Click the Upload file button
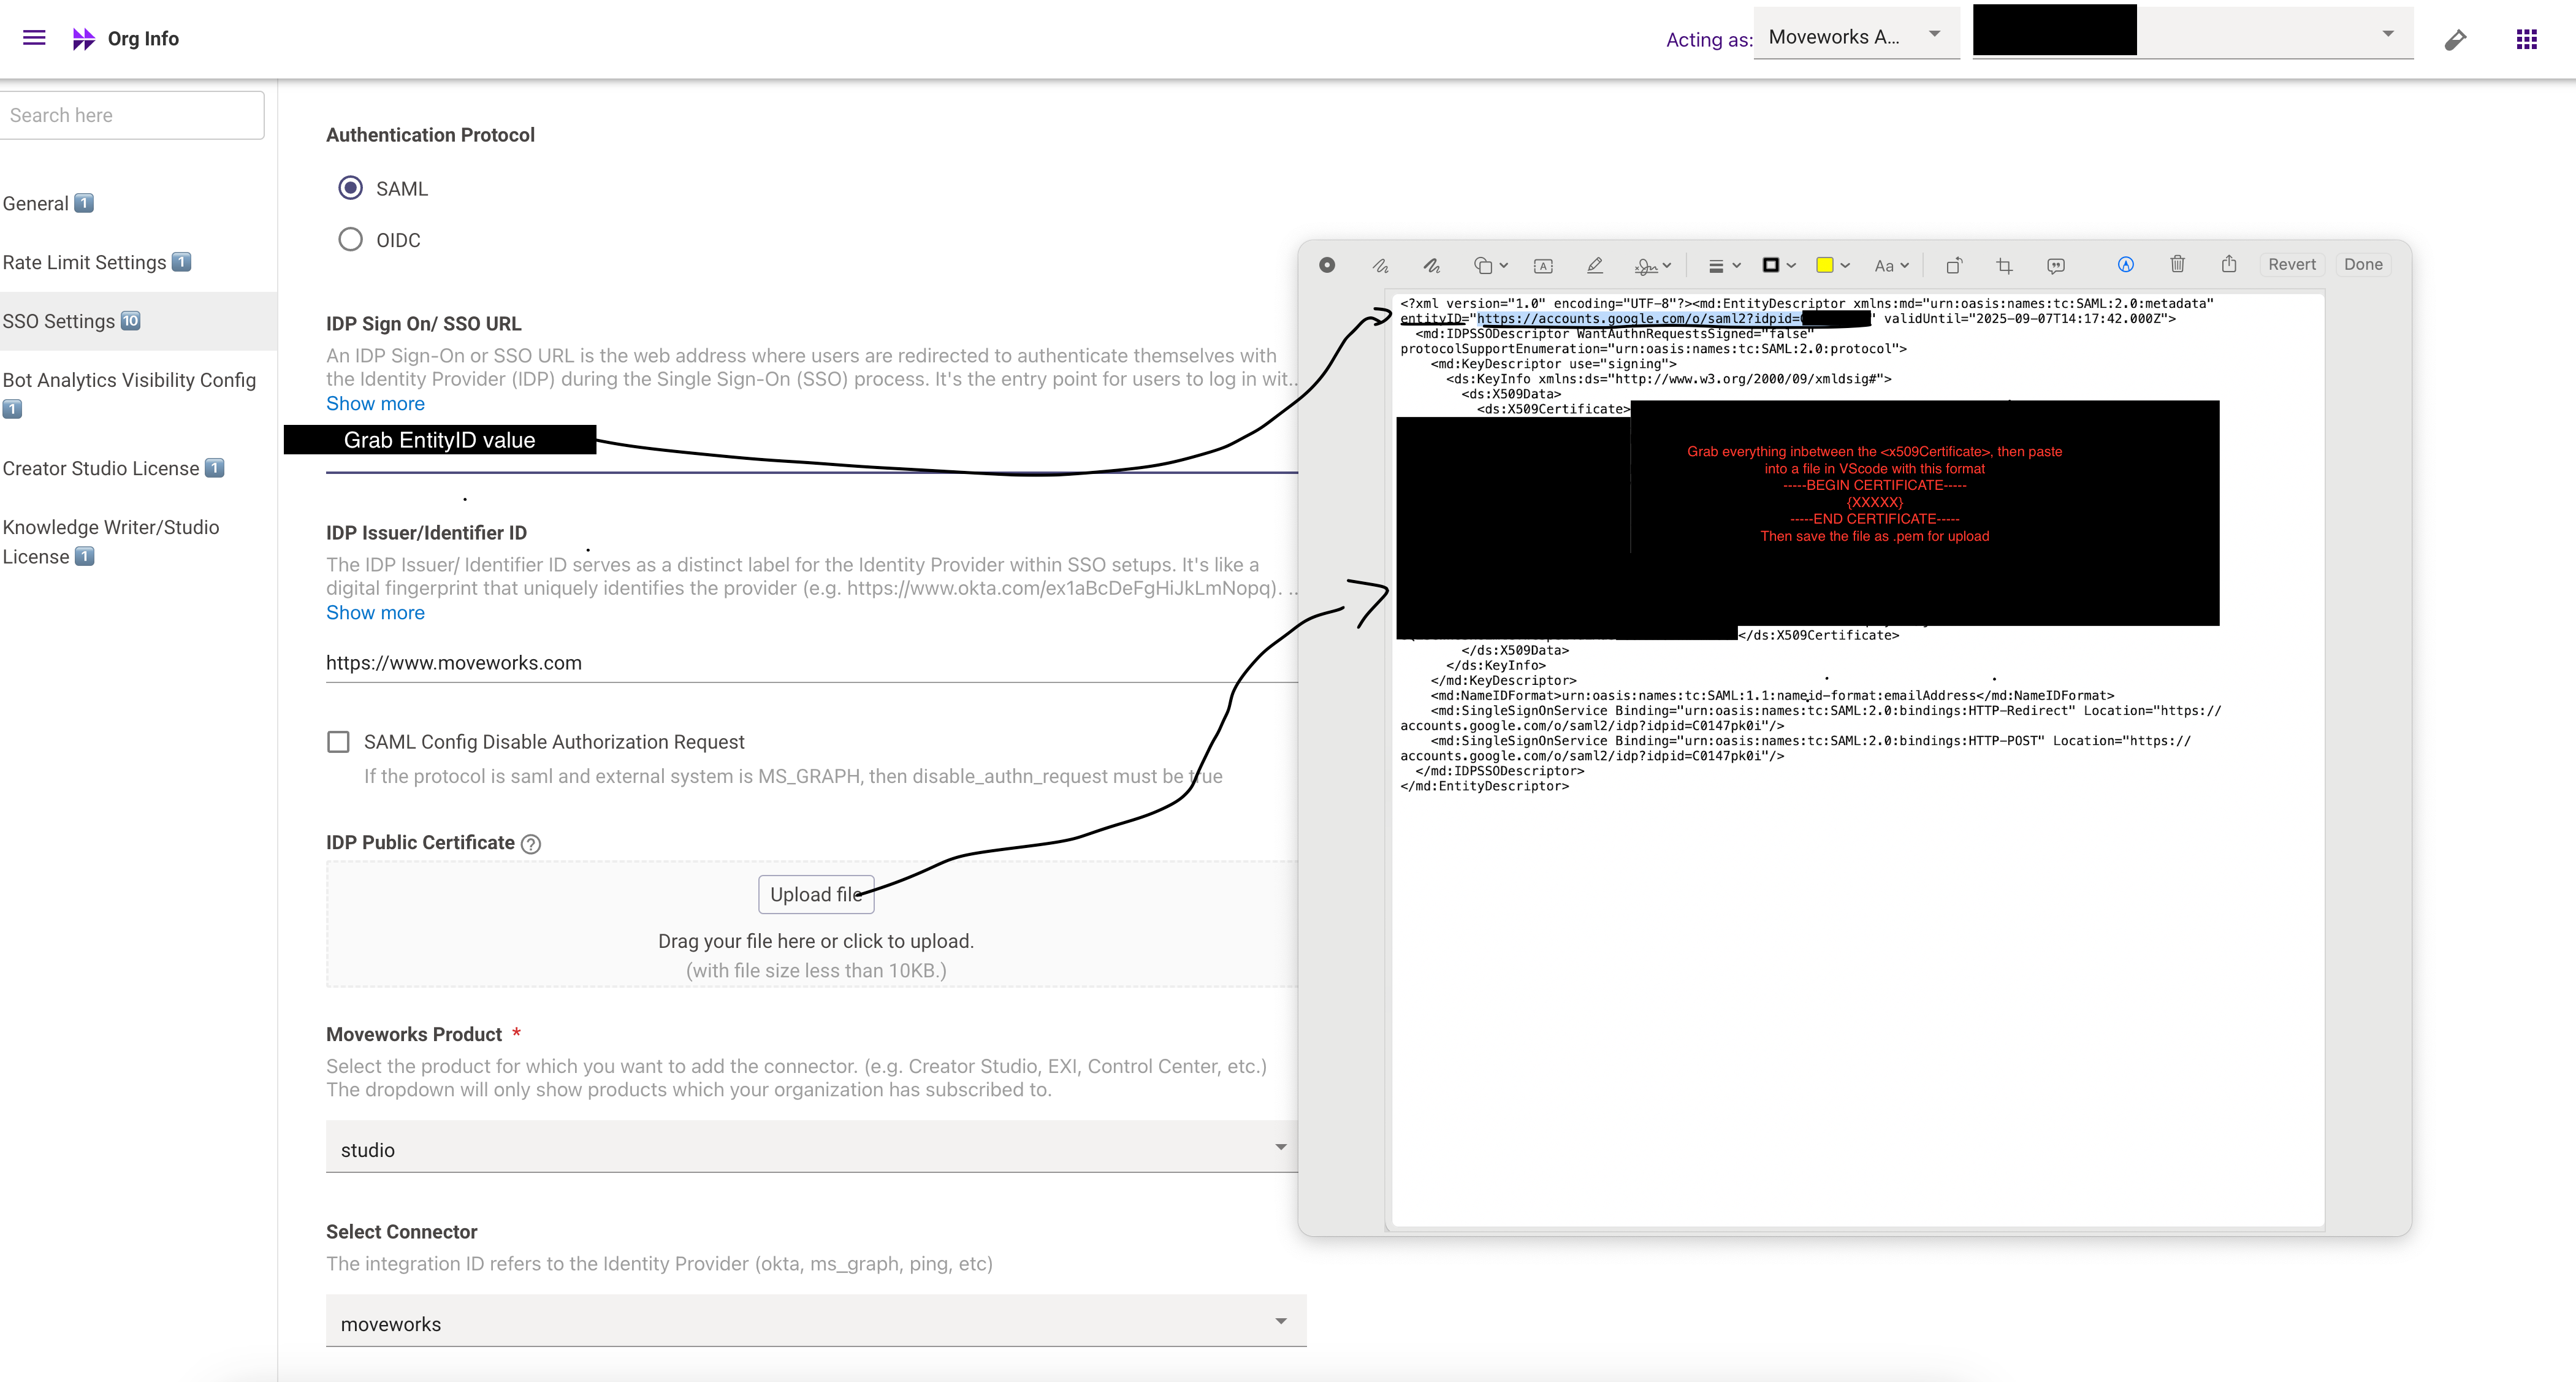The width and height of the screenshot is (2576, 1382). pyautogui.click(x=815, y=894)
